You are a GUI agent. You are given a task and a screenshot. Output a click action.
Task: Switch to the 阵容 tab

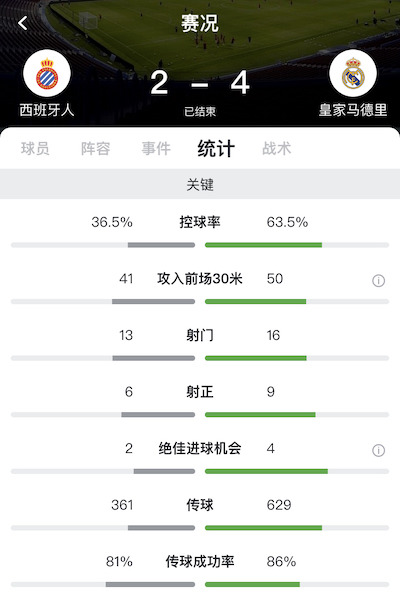[96, 148]
